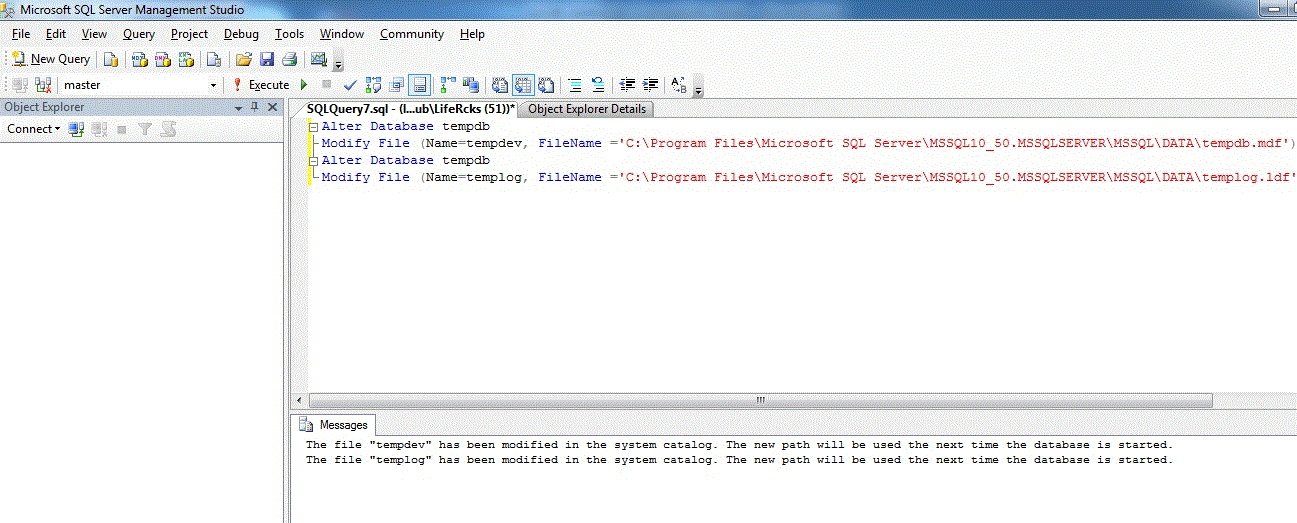Click the Name=tempdev text in the query
Image resolution: width=1297 pixels, height=523 pixels.
tap(474, 143)
